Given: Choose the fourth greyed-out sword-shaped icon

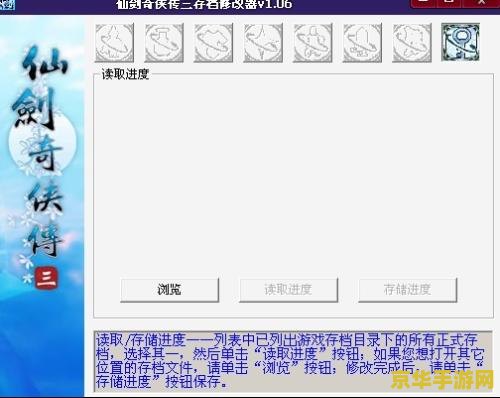Looking at the screenshot, I should (x=263, y=43).
